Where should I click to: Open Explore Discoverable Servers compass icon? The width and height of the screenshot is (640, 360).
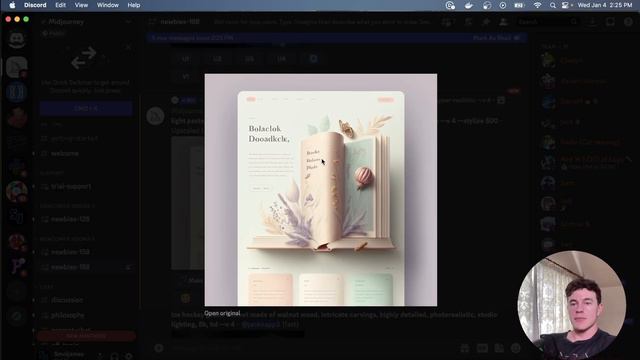pyautogui.click(x=17, y=316)
